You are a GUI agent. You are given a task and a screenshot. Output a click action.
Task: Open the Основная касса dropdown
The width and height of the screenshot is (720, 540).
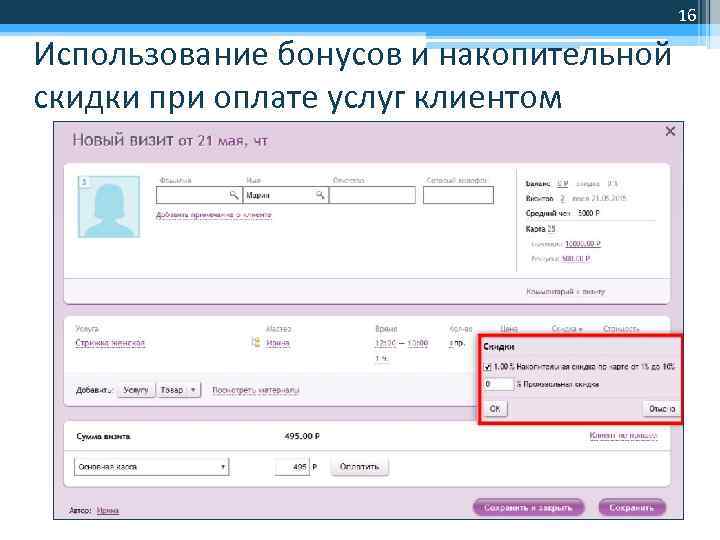tap(152, 467)
